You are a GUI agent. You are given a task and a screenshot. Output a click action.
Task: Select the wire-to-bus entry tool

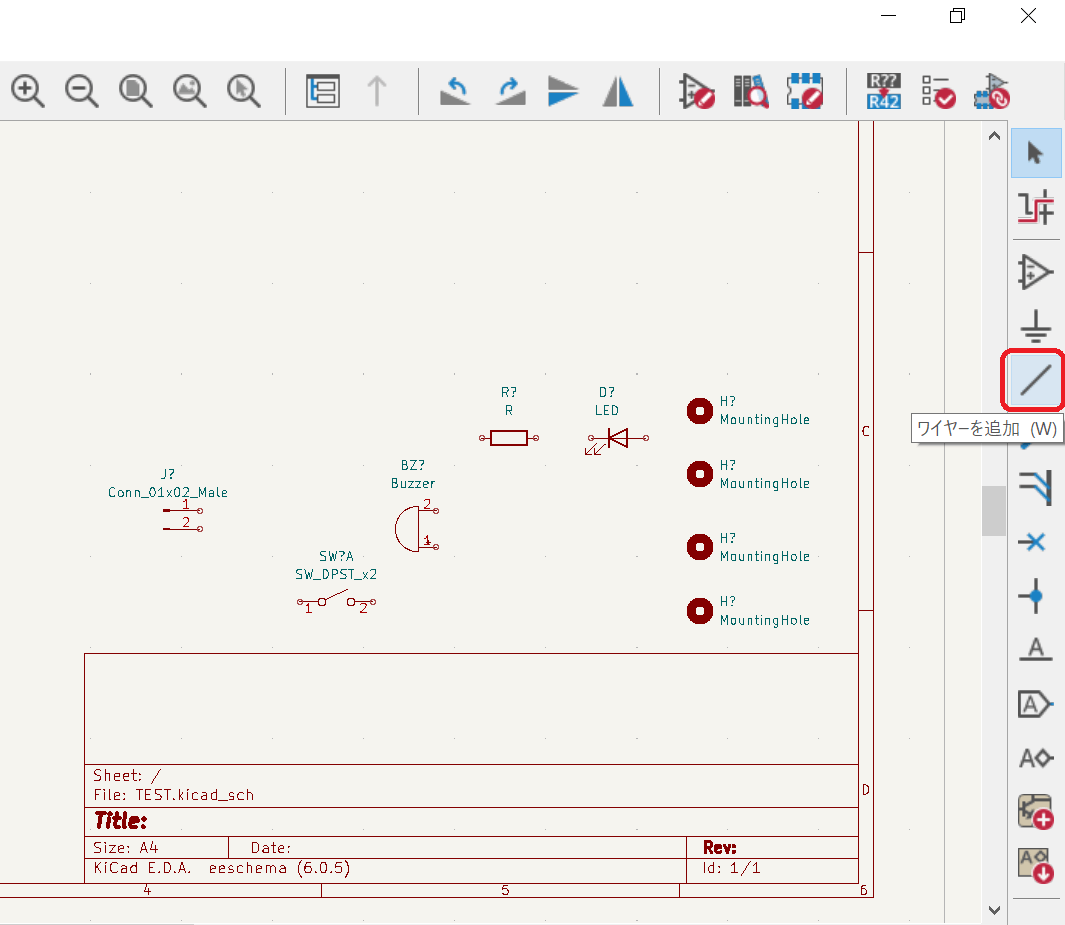tap(1036, 488)
